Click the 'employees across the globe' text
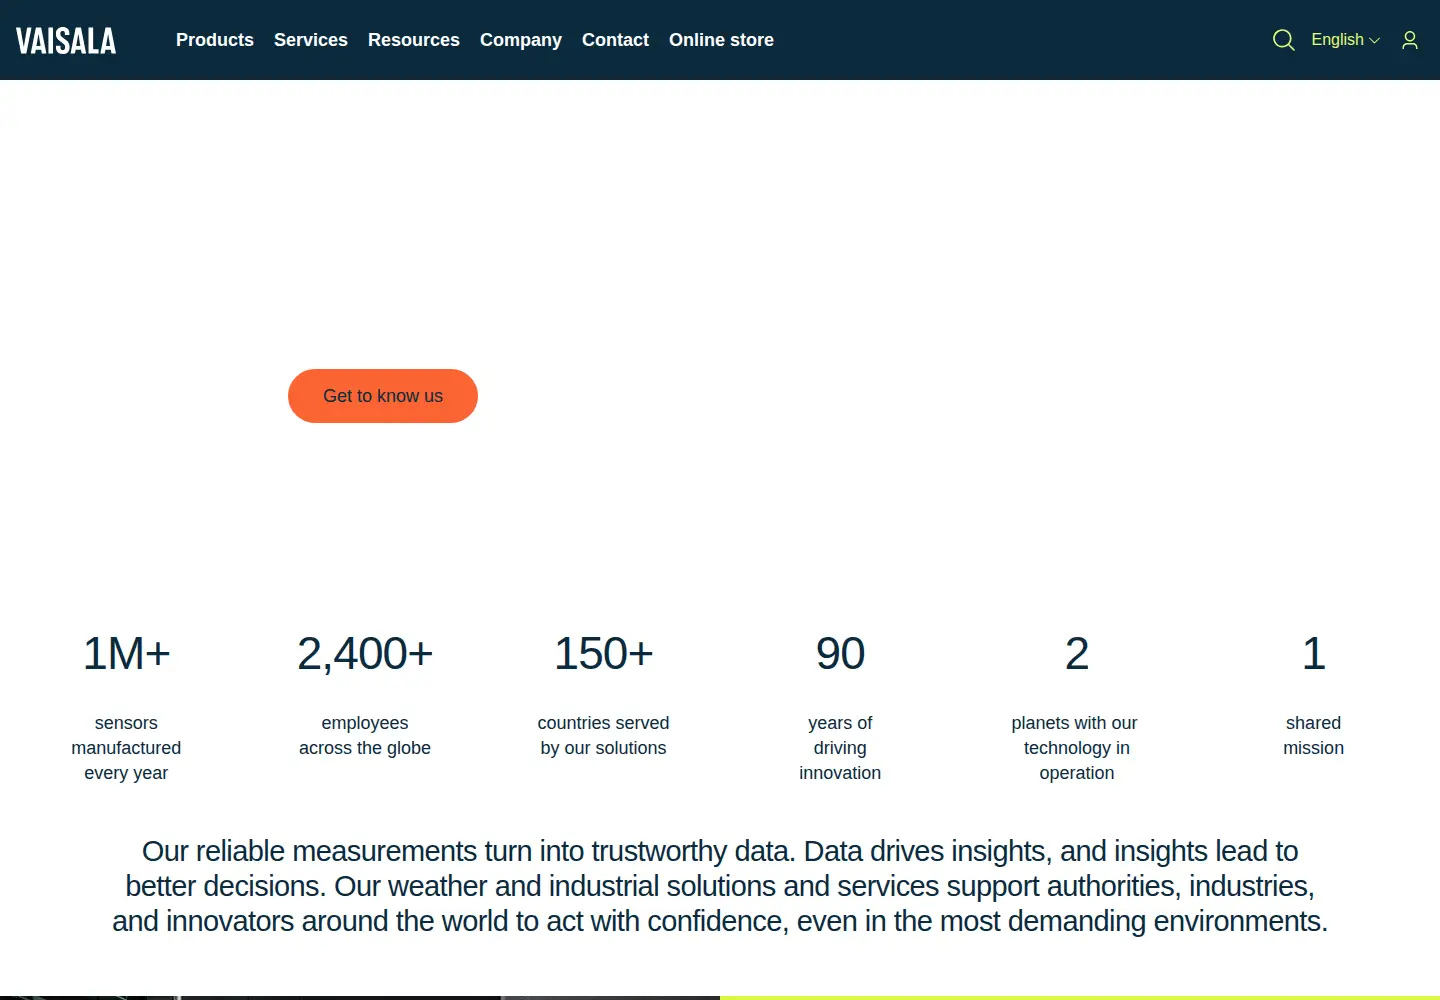This screenshot has height=1000, width=1440. pyautogui.click(x=365, y=735)
